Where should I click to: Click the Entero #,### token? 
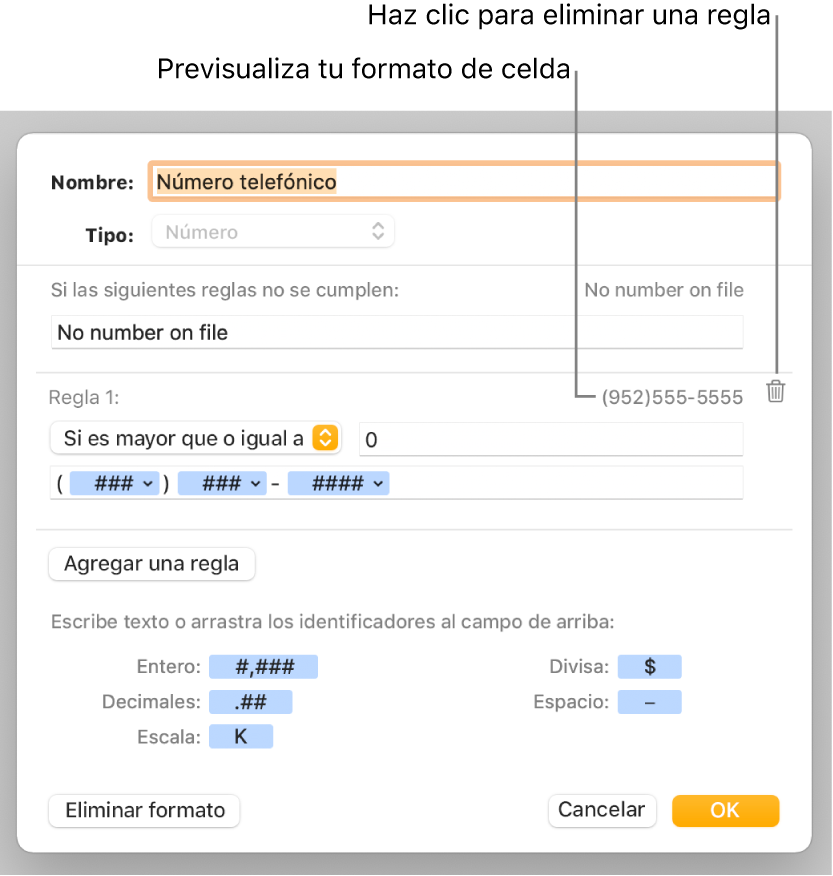261,667
